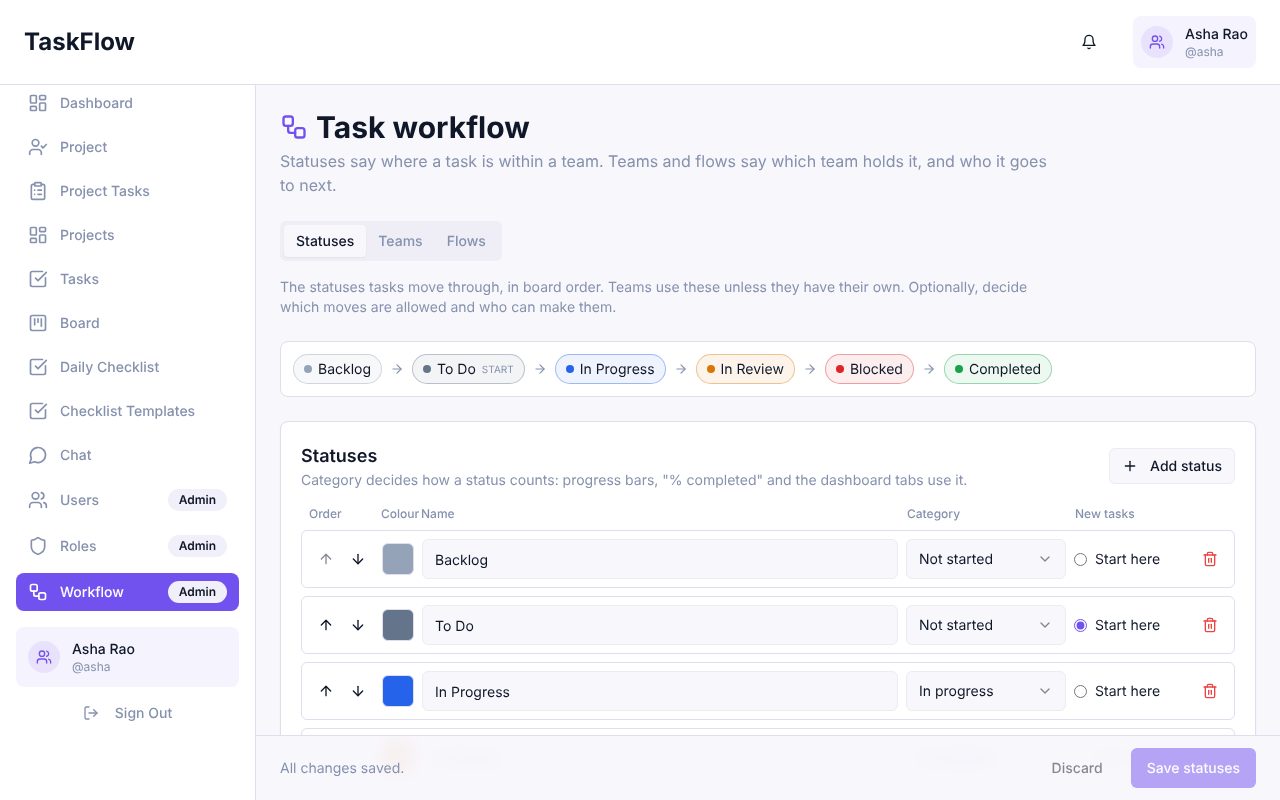Switch to the Statuses tab

[x=325, y=241]
